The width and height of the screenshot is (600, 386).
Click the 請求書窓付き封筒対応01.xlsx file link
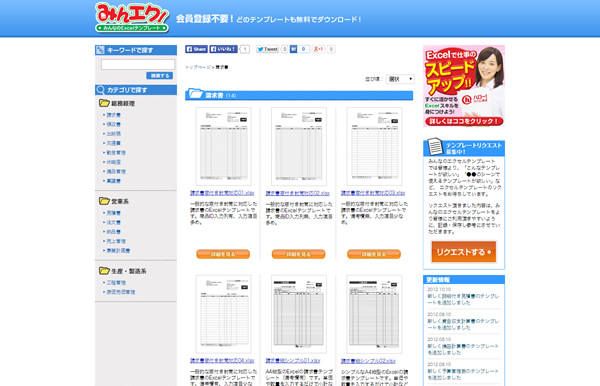pos(222,193)
